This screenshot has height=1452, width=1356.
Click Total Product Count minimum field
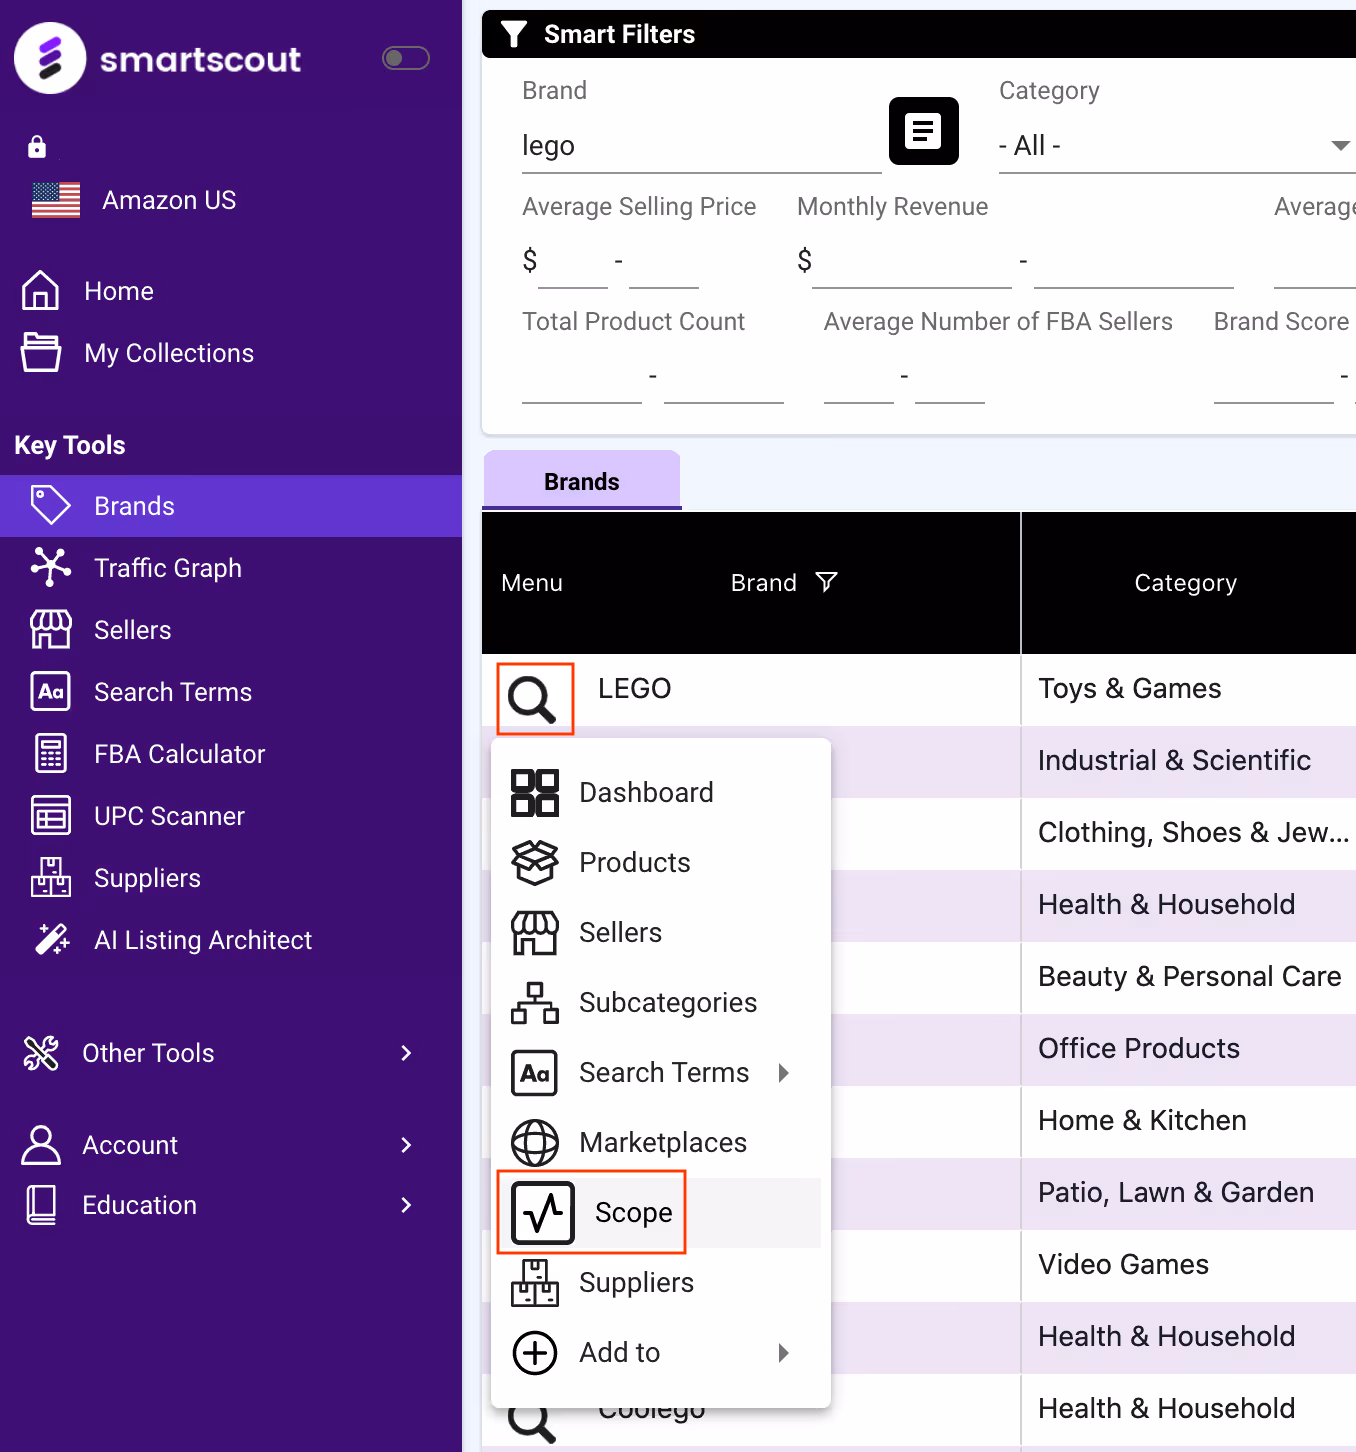pos(582,378)
